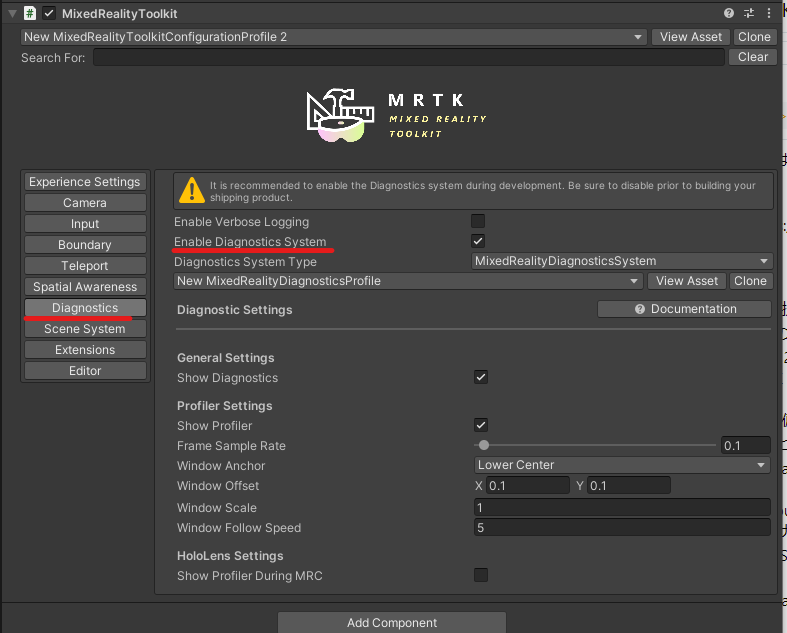Viewport: 787px width, 633px height.
Task: Click the Diagnostics System Type label
Action: tap(245, 262)
